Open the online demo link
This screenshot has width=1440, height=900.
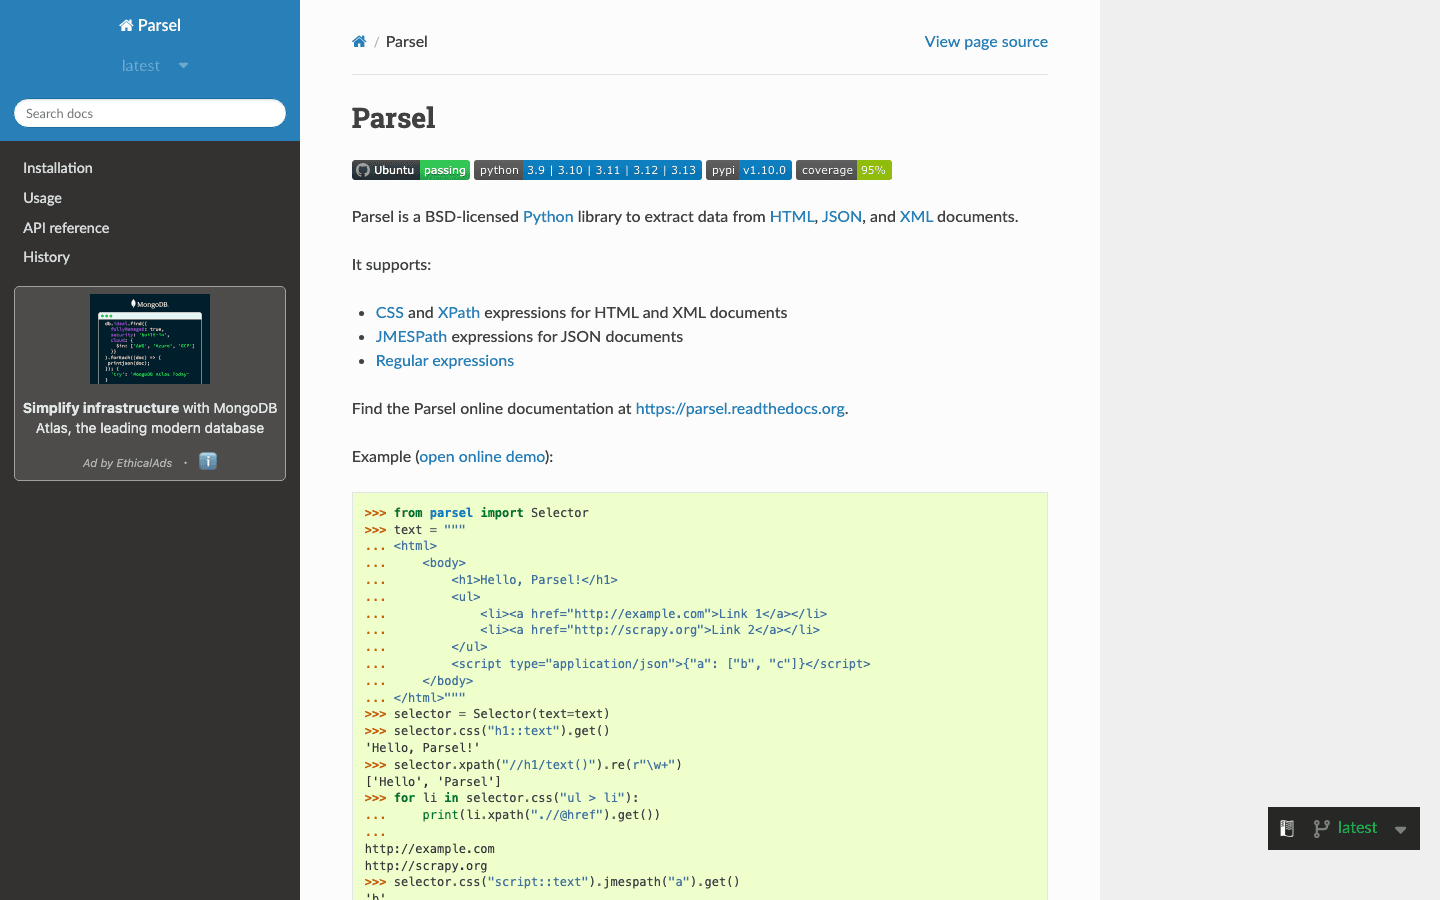coord(482,456)
